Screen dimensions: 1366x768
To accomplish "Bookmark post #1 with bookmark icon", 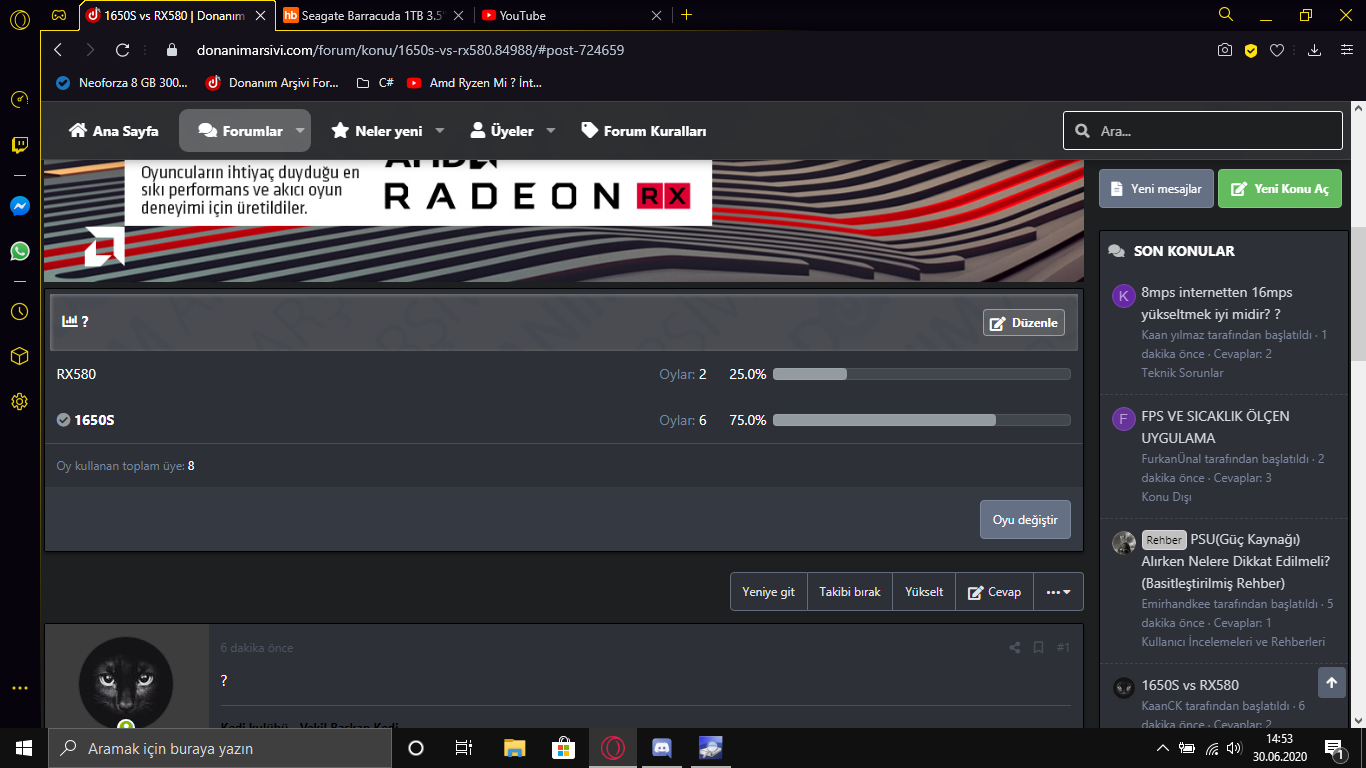I will [x=1039, y=648].
